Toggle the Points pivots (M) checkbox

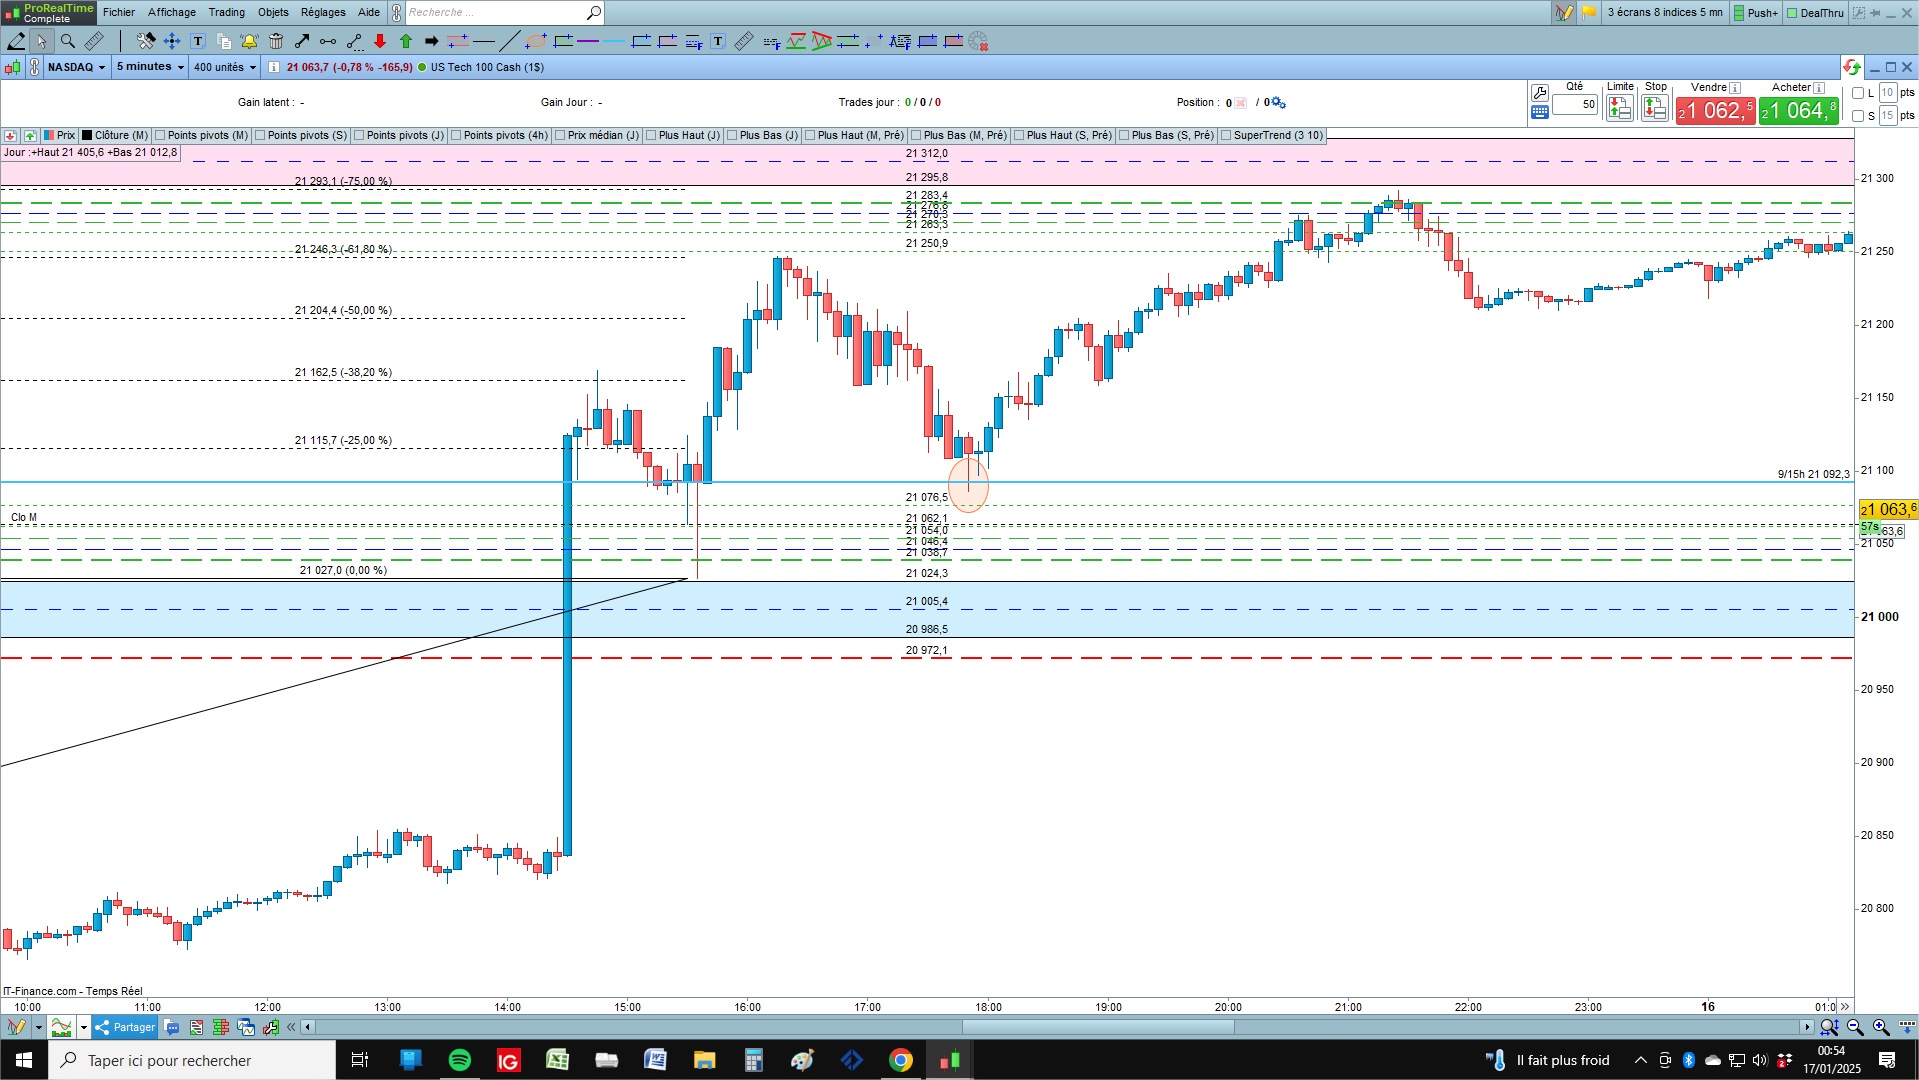pos(160,136)
